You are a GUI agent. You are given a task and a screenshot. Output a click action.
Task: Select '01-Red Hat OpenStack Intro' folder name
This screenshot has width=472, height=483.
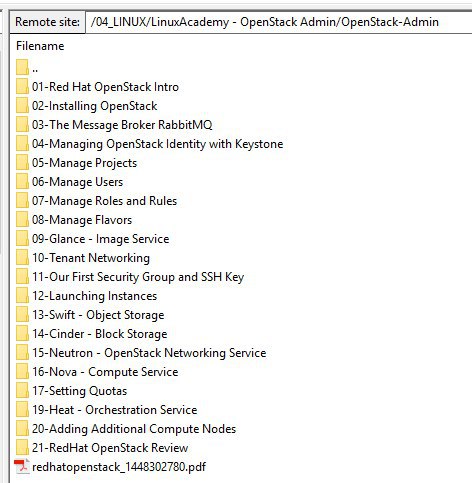105,87
